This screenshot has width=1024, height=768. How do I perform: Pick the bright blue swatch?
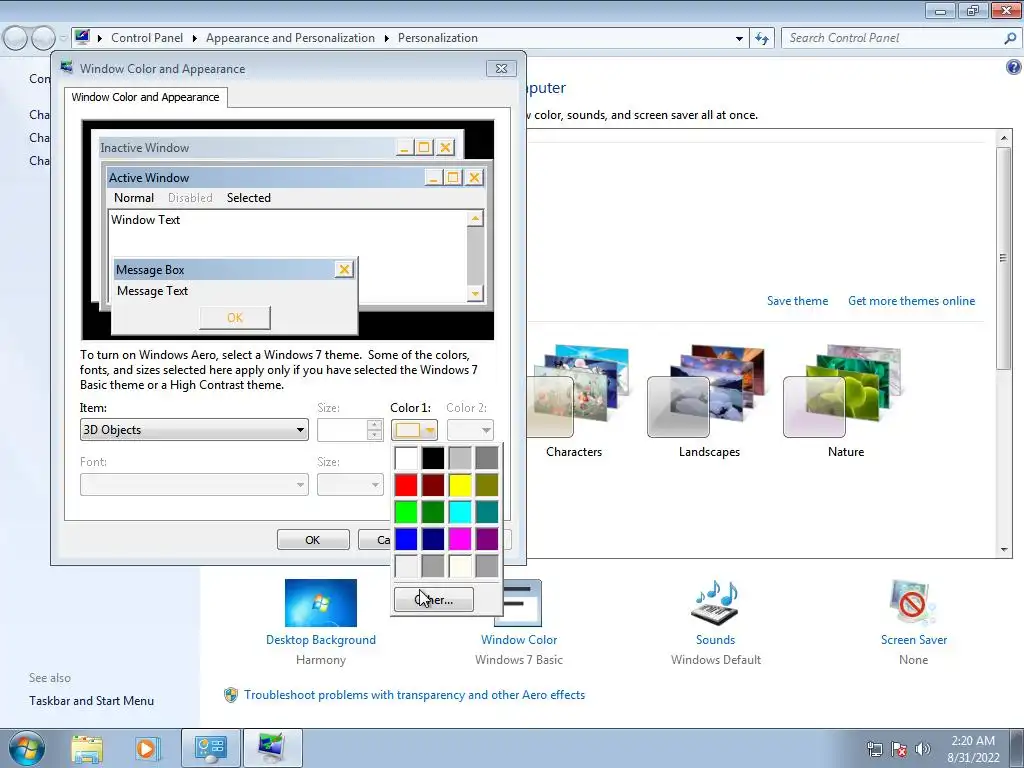(406, 539)
